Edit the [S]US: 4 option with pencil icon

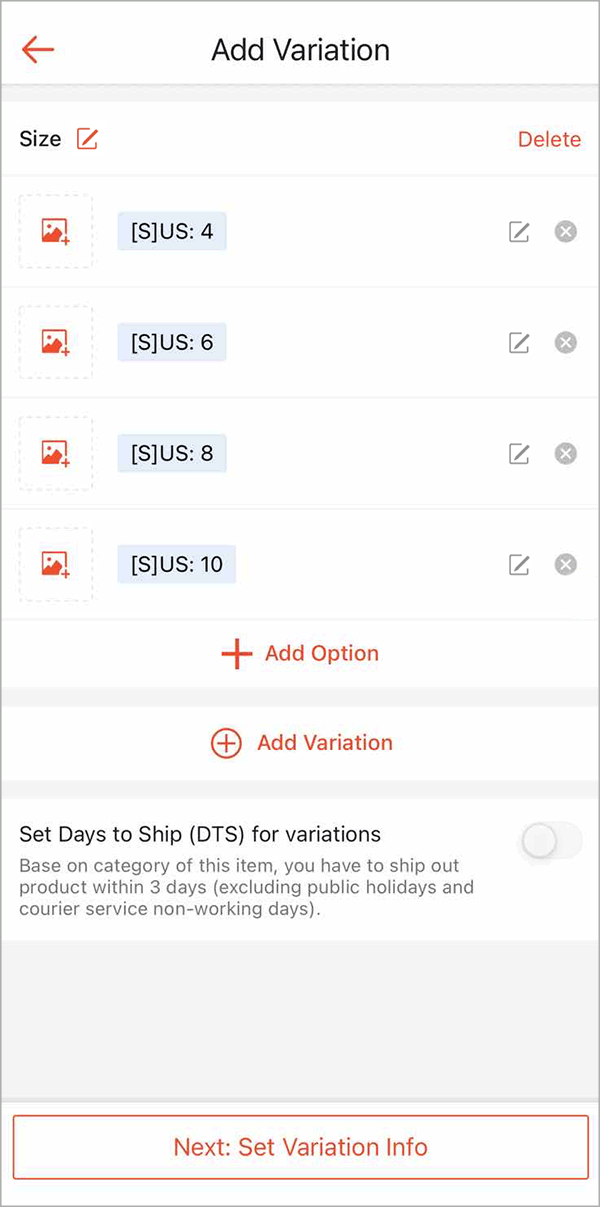(519, 232)
